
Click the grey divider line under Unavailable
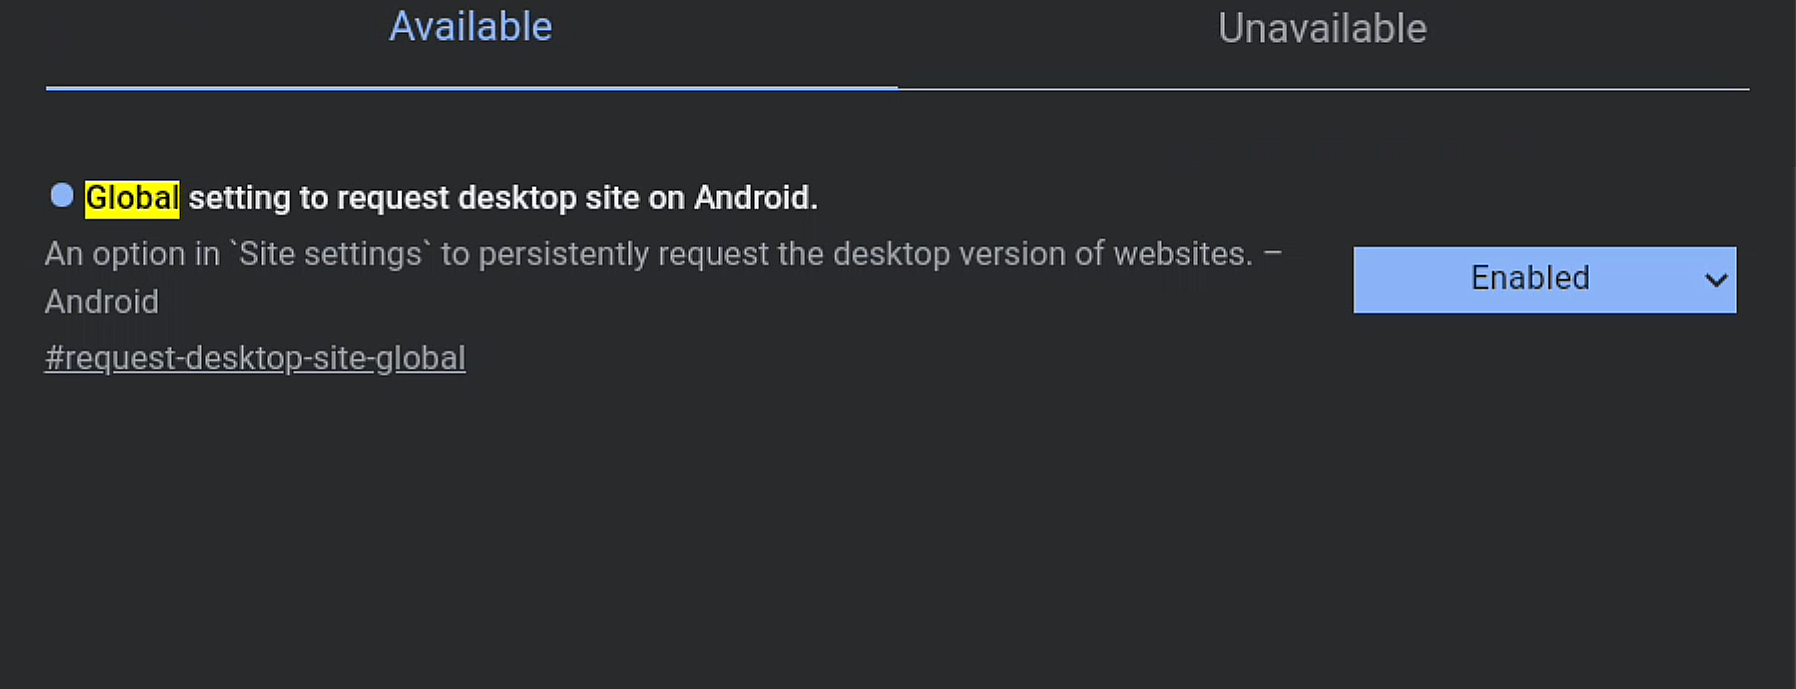[x=1322, y=89]
